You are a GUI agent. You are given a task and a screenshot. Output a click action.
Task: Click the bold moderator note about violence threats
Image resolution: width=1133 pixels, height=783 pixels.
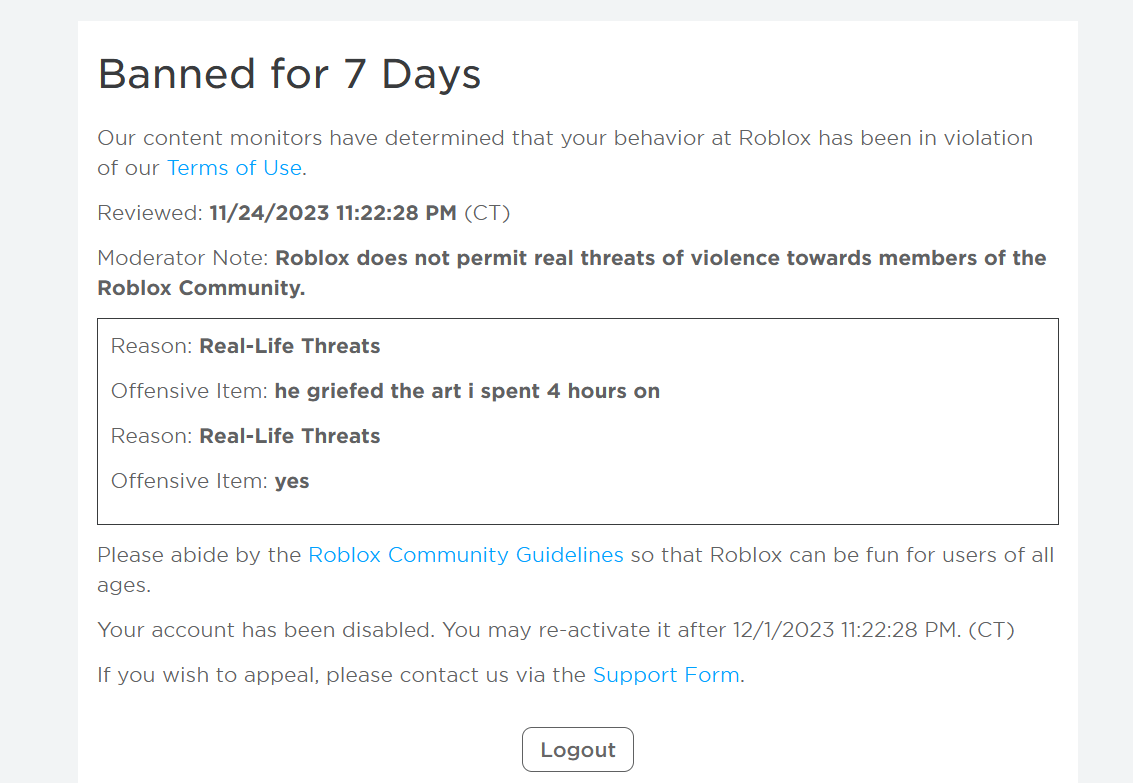pos(660,258)
